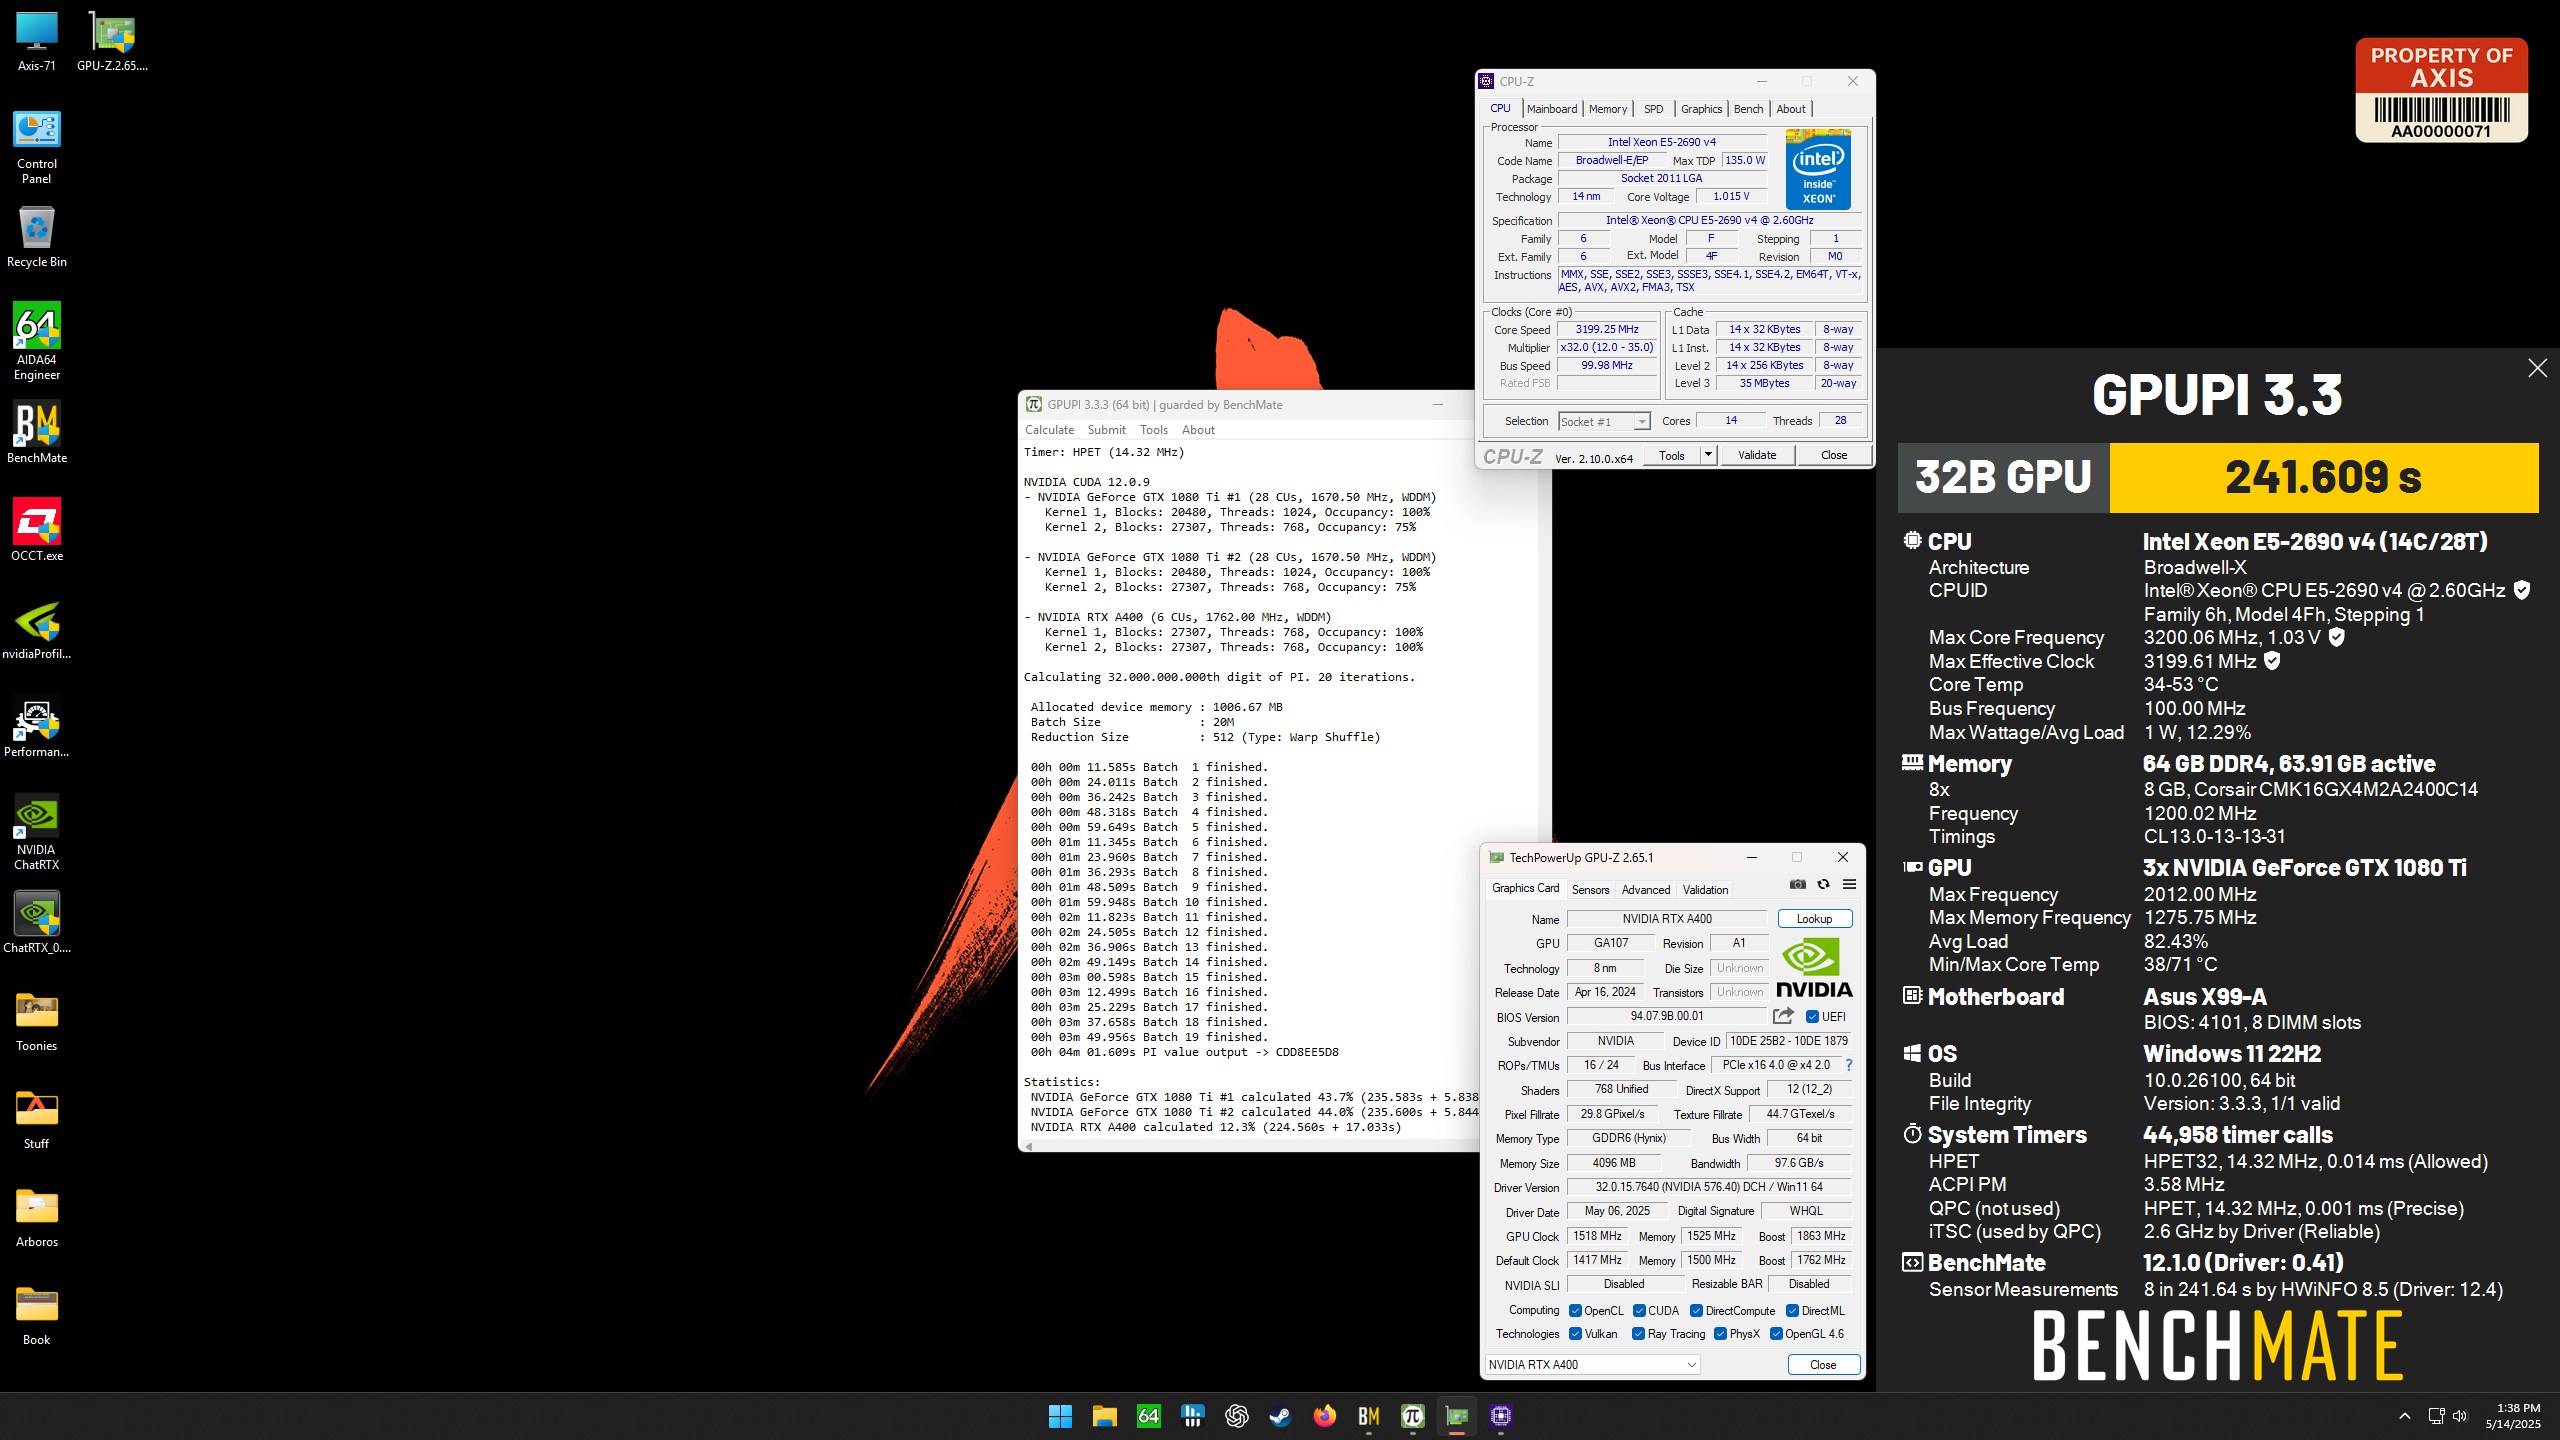Image resolution: width=2560 pixels, height=1440 pixels.
Task: Toggle the UEFI checkbox in GPU-Z
Action: pyautogui.click(x=1812, y=1017)
